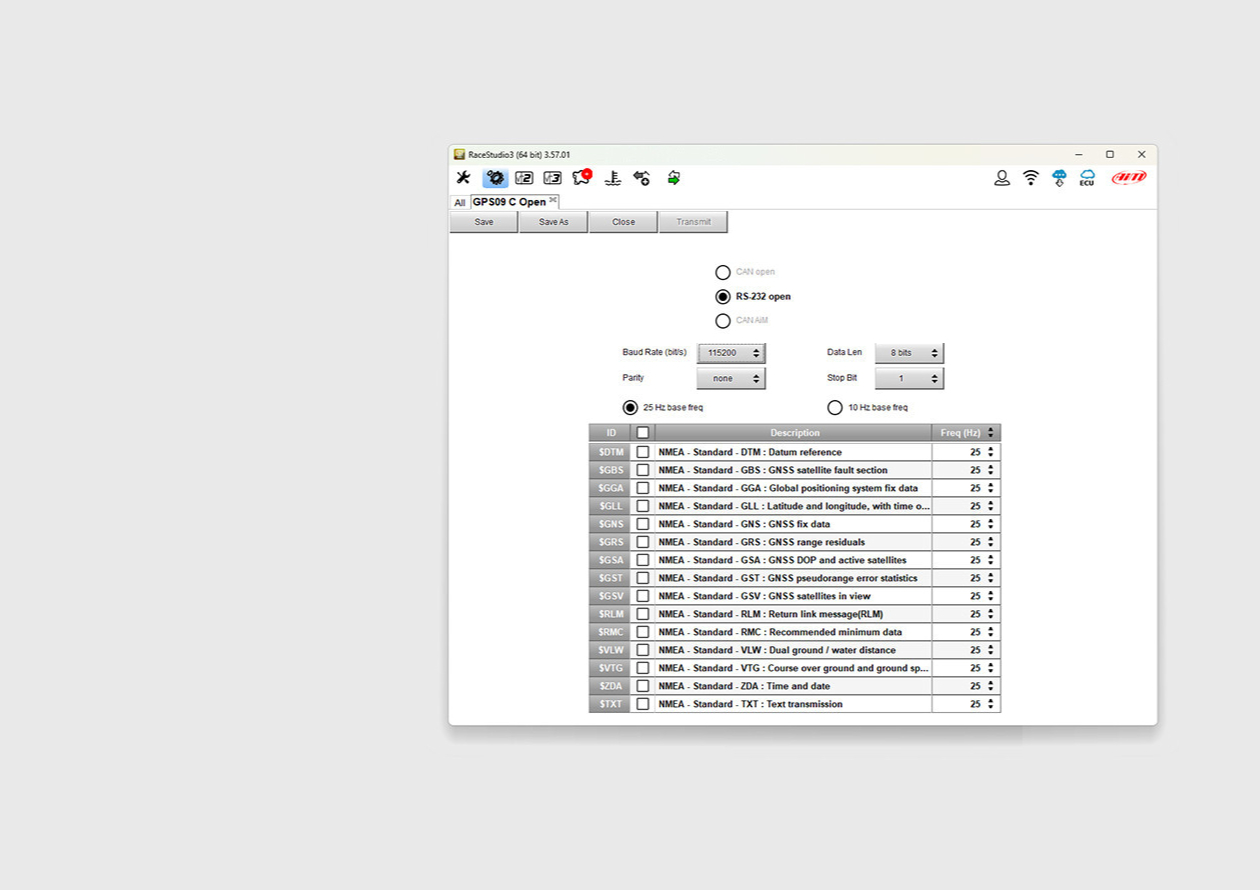Viewport: 1260px width, 890px height.
Task: Click the CAN builder arrows icon
Action: pos(642,178)
